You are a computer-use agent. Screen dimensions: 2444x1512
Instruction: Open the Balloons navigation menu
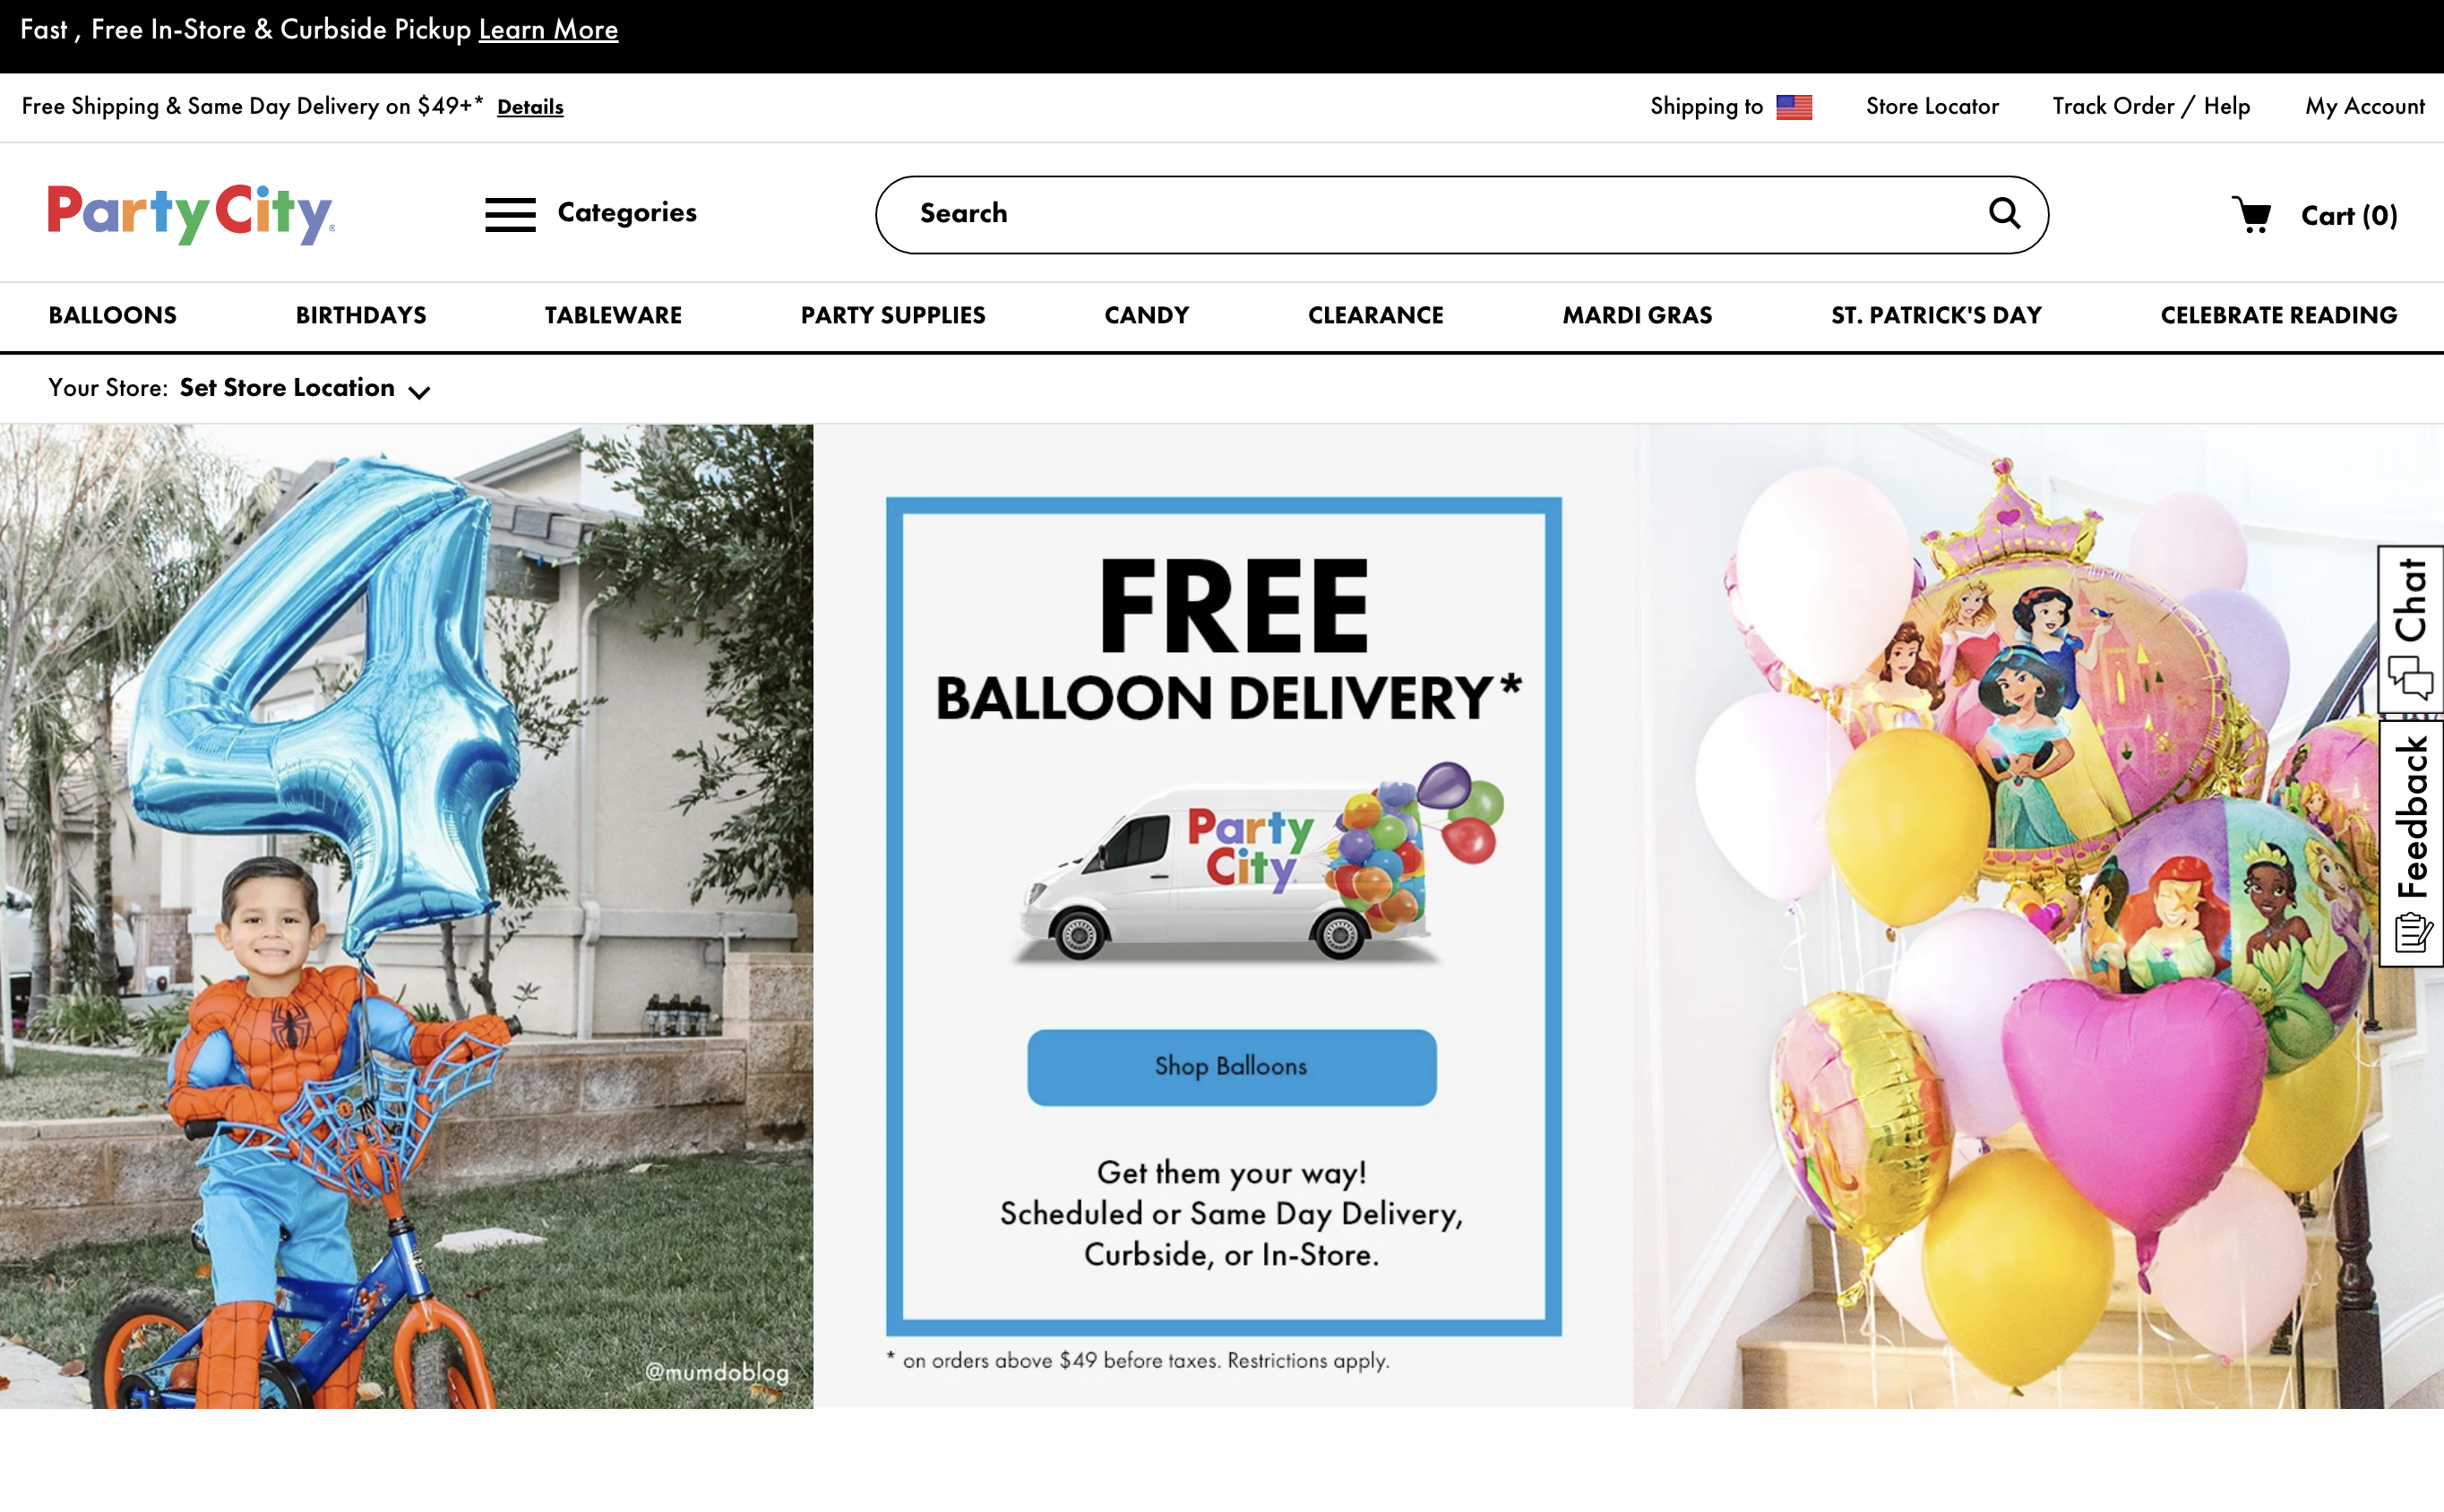[113, 315]
